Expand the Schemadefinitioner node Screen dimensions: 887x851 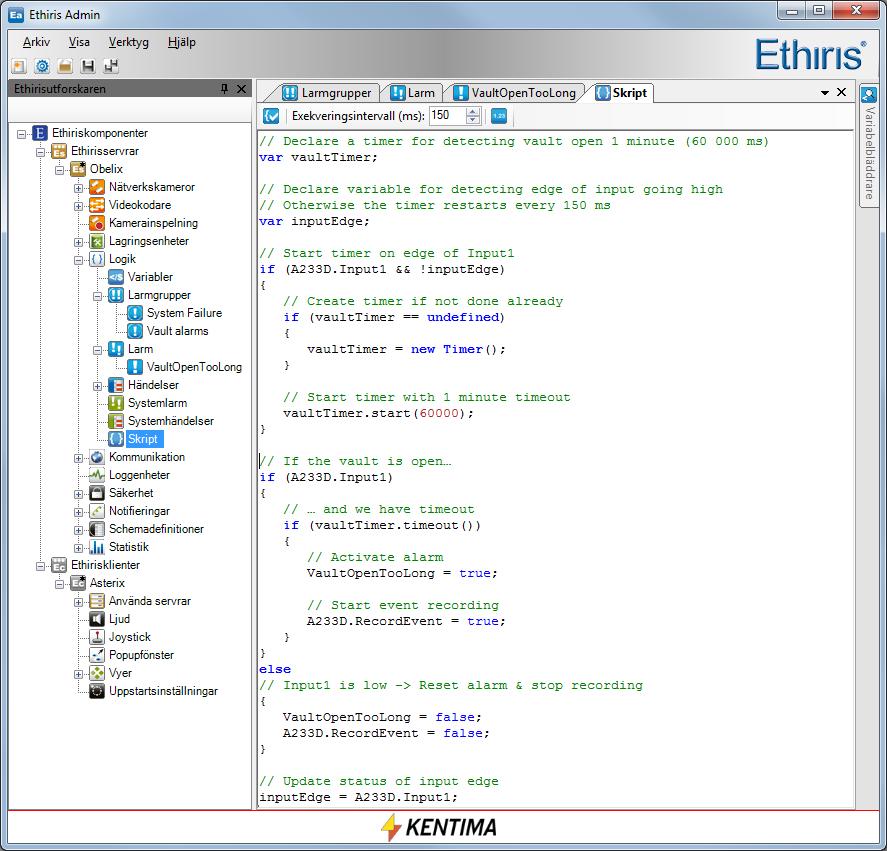[78, 530]
